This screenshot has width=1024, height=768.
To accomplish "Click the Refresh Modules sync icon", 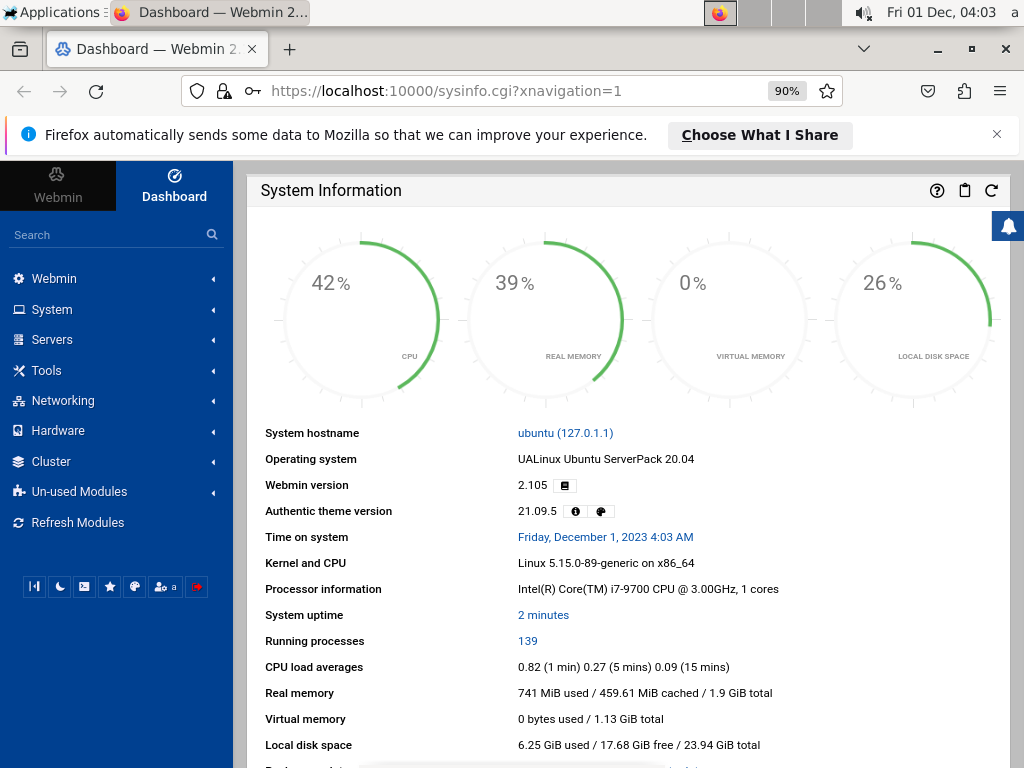I will pyautogui.click(x=19, y=523).
